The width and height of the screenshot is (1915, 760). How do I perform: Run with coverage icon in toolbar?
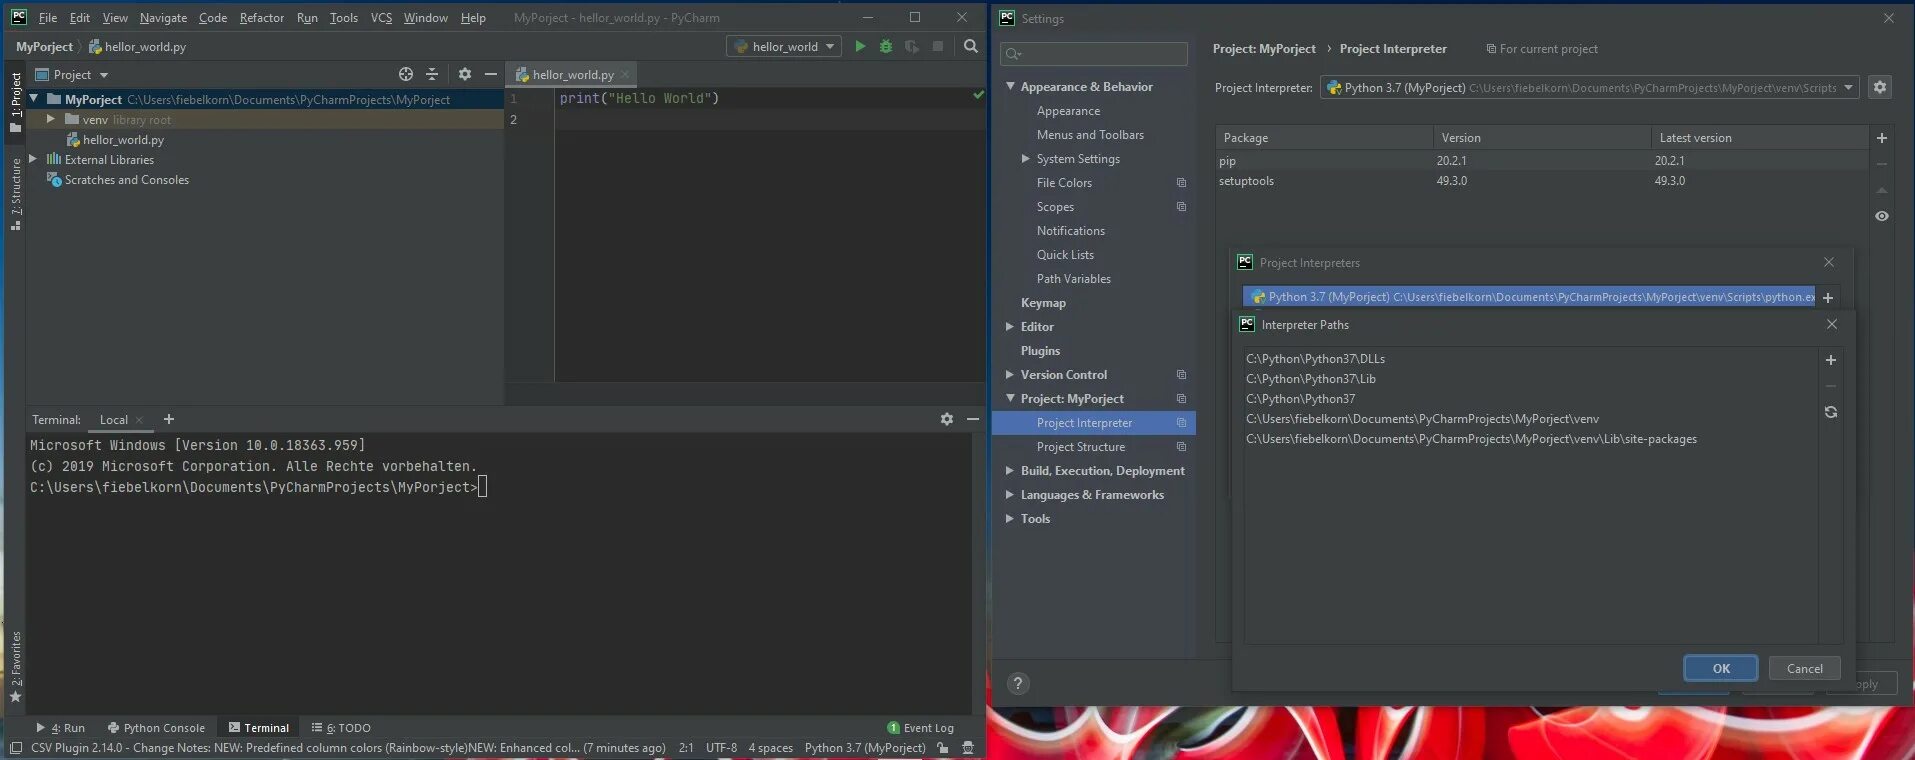pos(912,46)
